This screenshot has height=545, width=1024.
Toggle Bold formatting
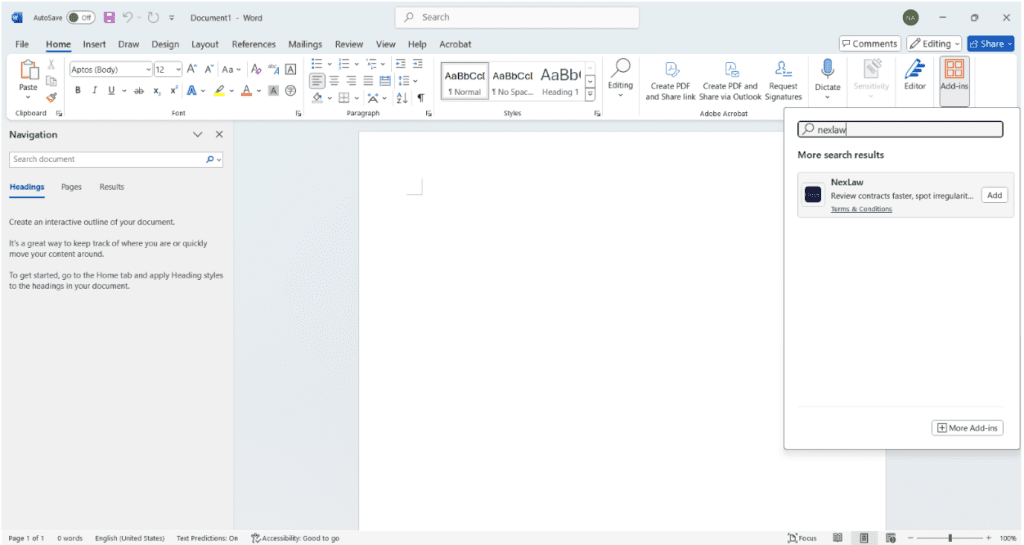coord(78,91)
